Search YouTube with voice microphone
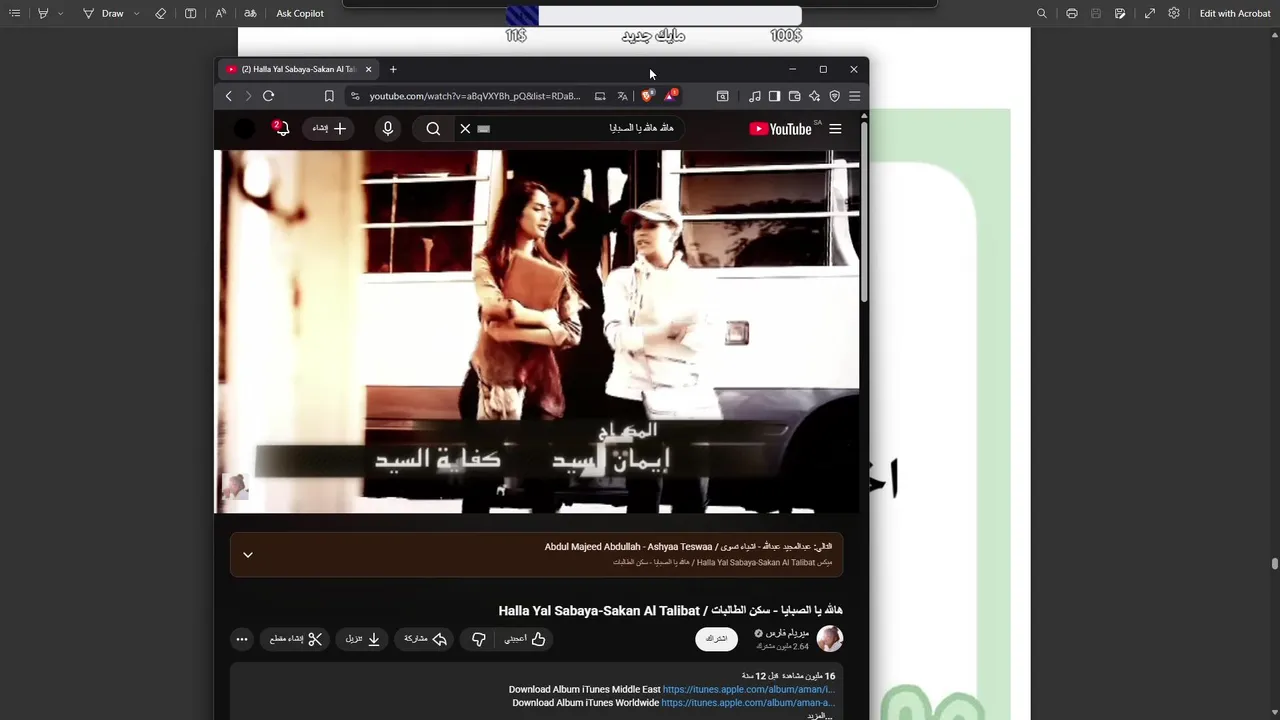This screenshot has height=720, width=1280. 388,128
